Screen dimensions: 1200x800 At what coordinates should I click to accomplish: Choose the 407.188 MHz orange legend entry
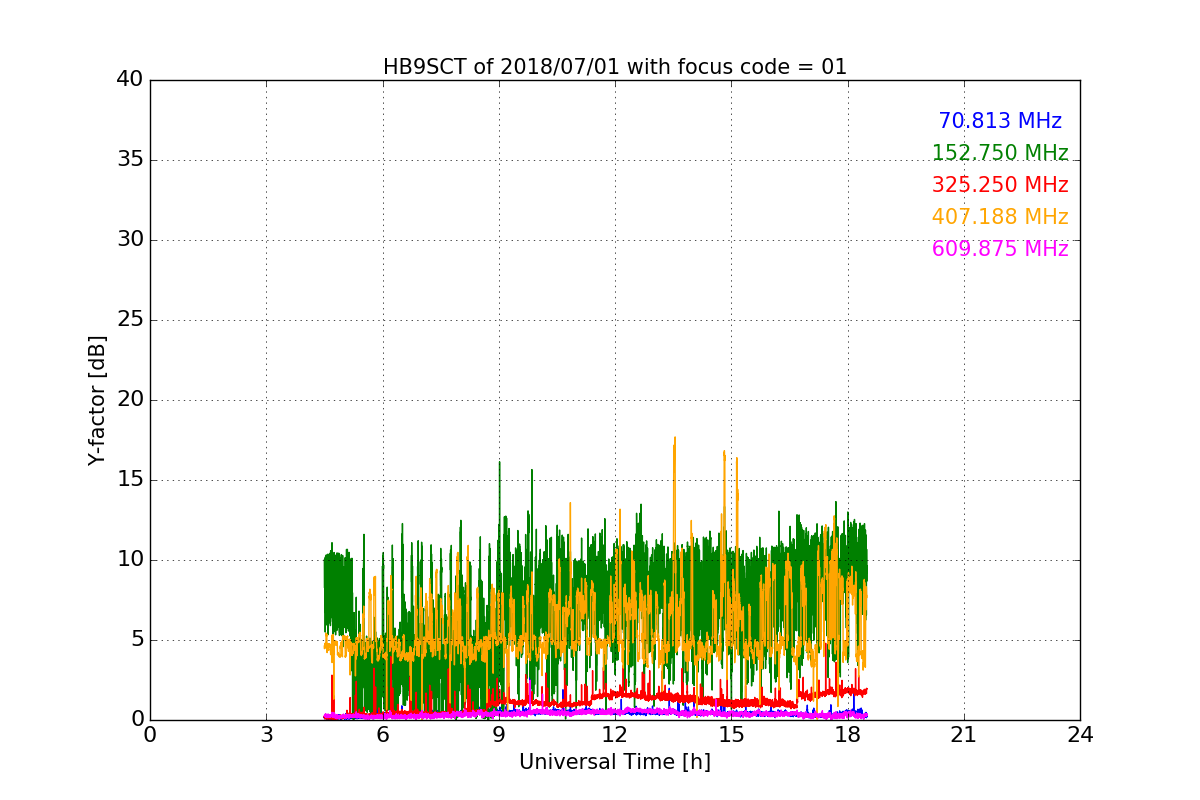pos(999,217)
